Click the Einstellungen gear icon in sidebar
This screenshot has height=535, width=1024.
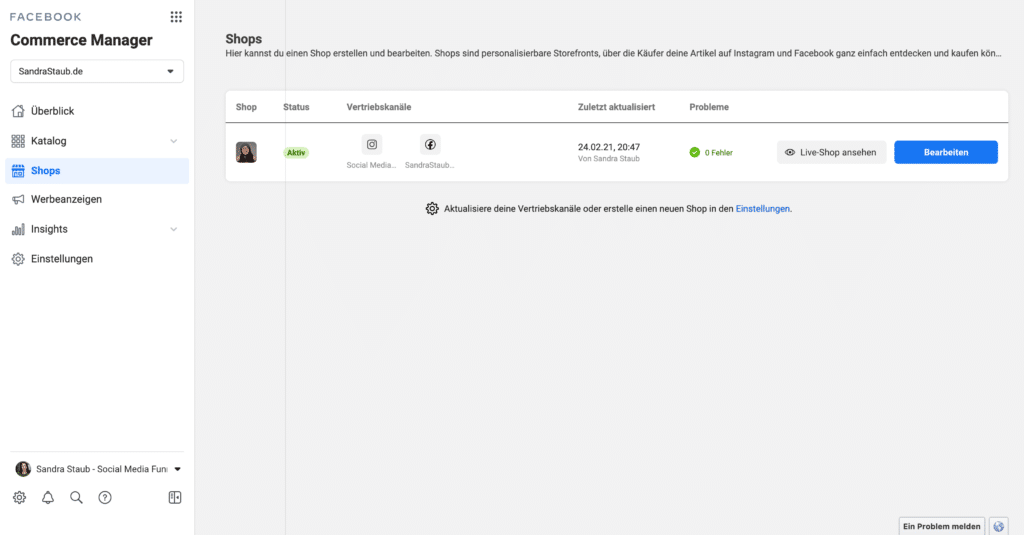18,259
